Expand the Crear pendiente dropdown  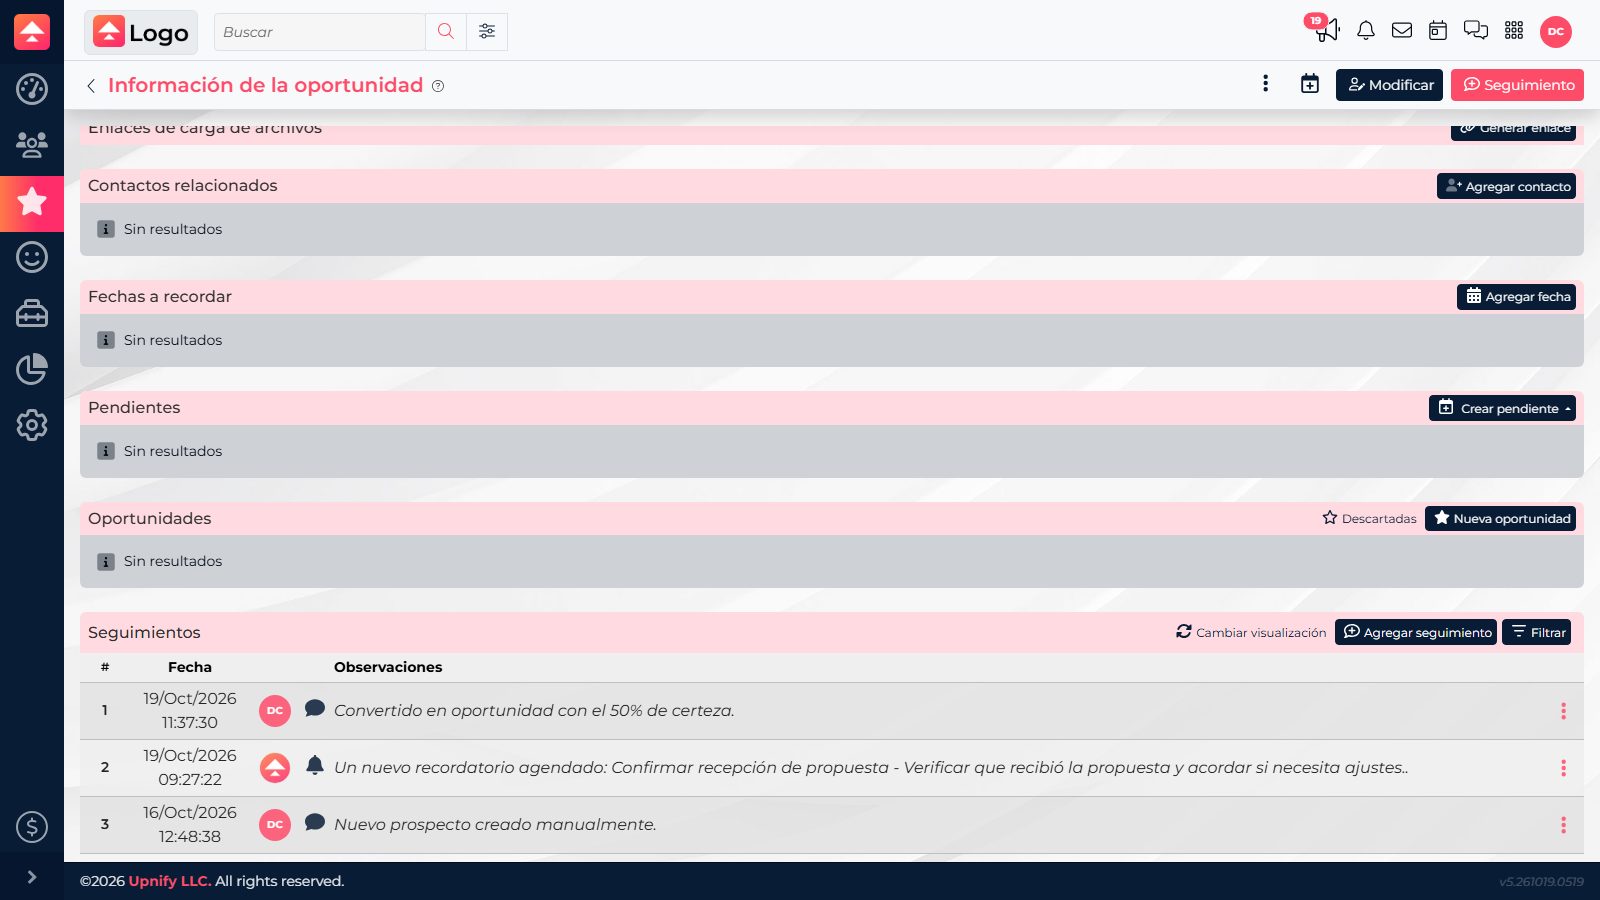pos(1502,408)
